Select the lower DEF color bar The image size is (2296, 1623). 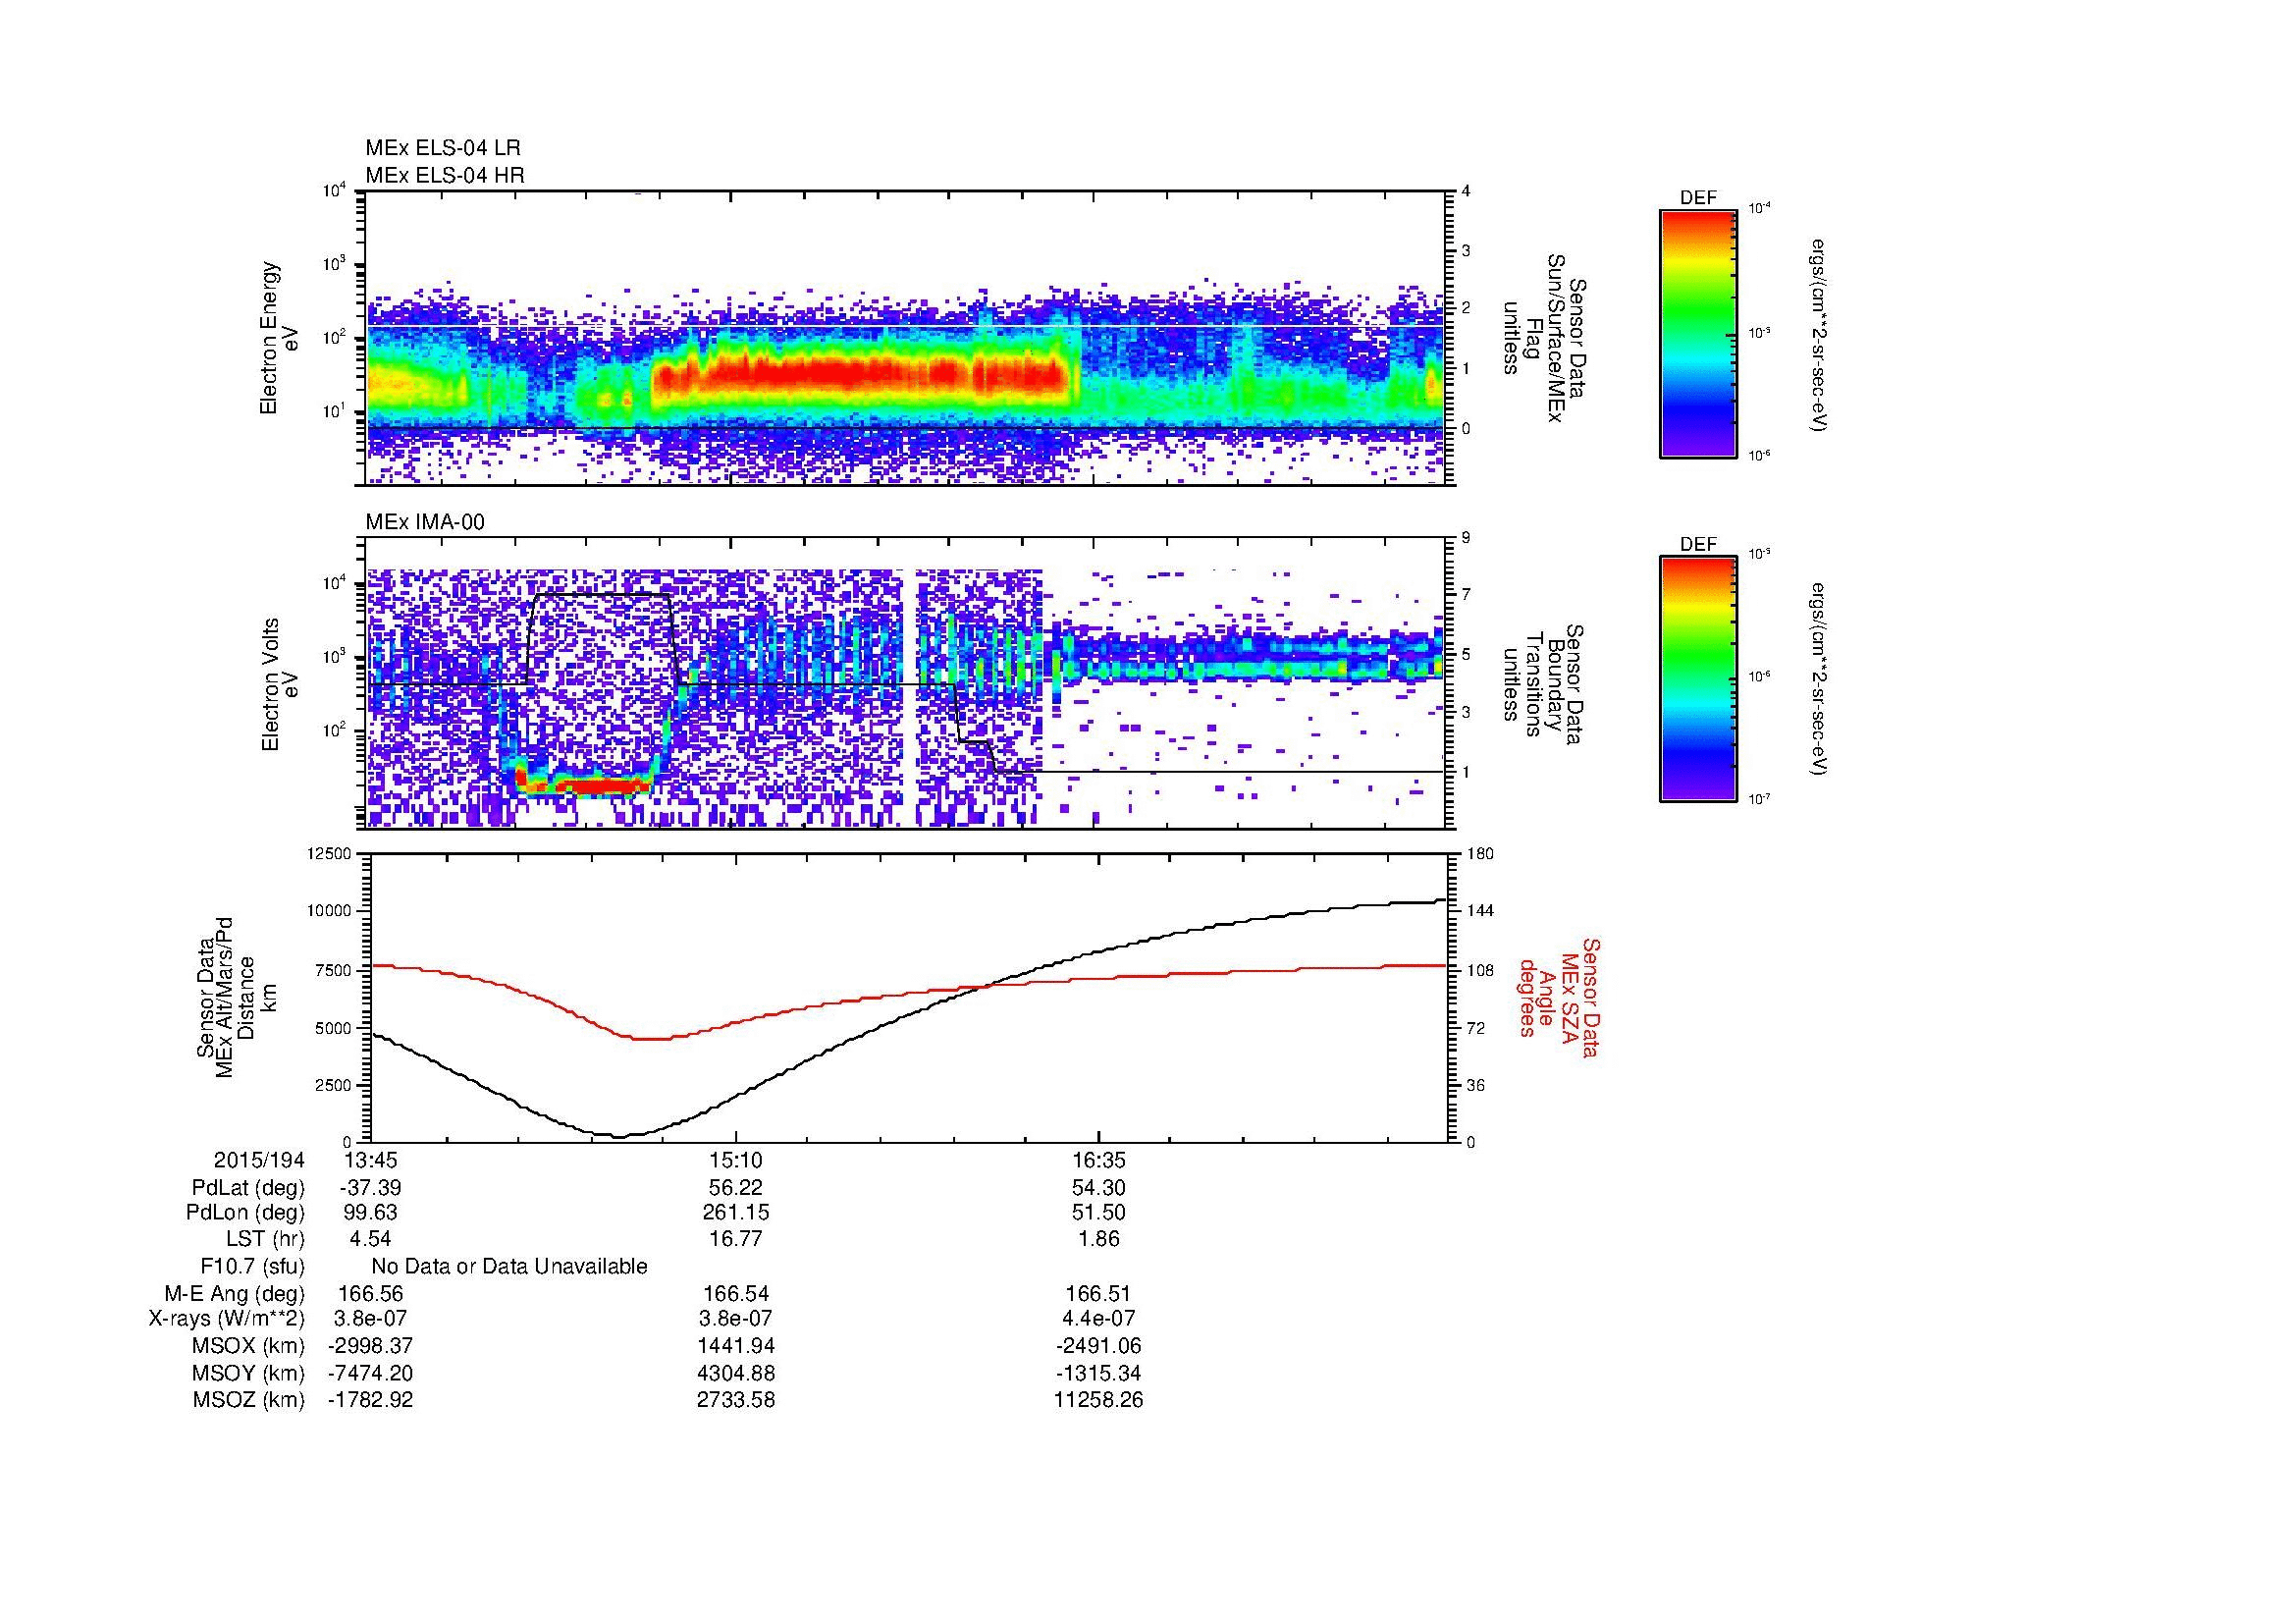(1698, 680)
